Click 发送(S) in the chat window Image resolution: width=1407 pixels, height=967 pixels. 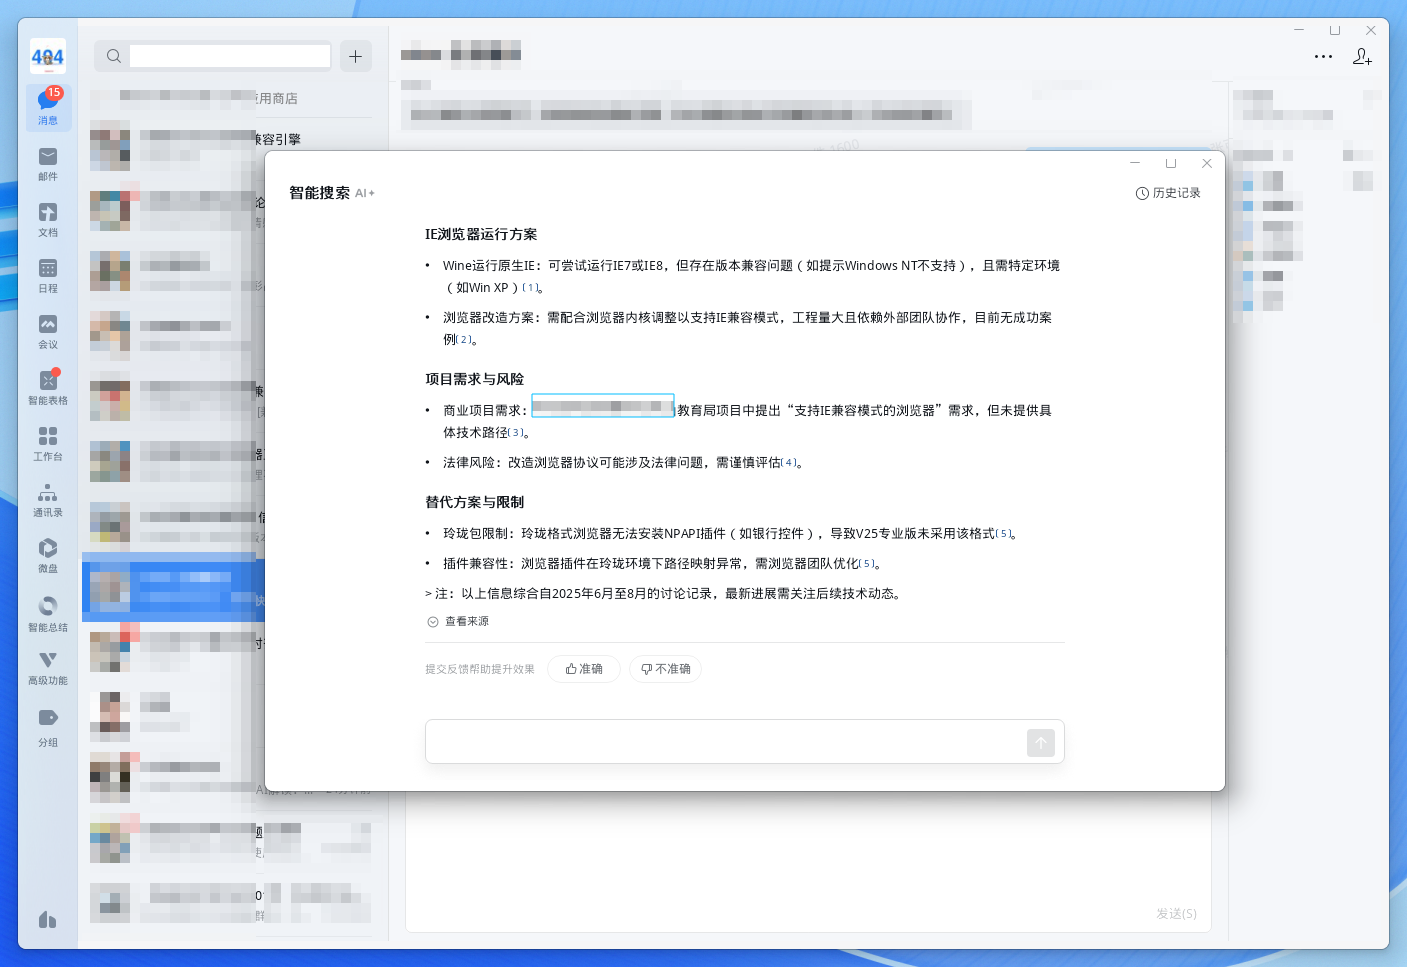point(1176,914)
